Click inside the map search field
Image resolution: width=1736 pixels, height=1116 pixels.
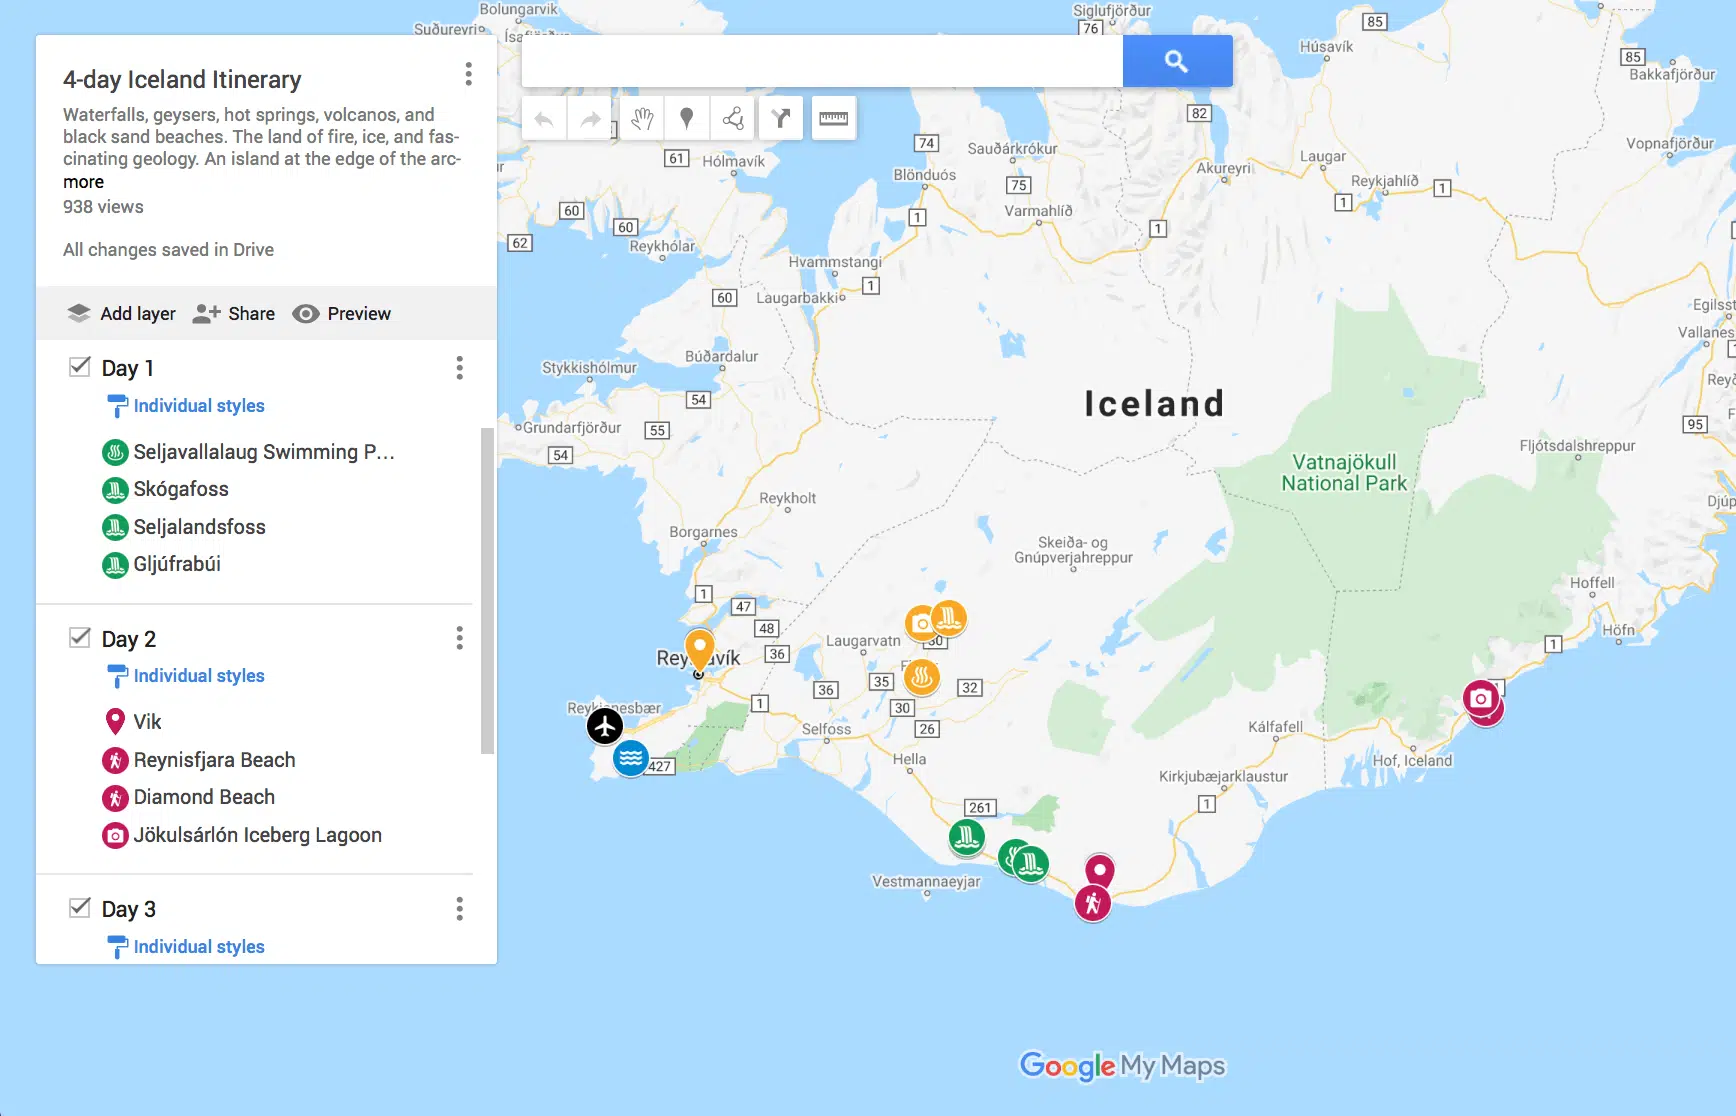pyautogui.click(x=820, y=62)
